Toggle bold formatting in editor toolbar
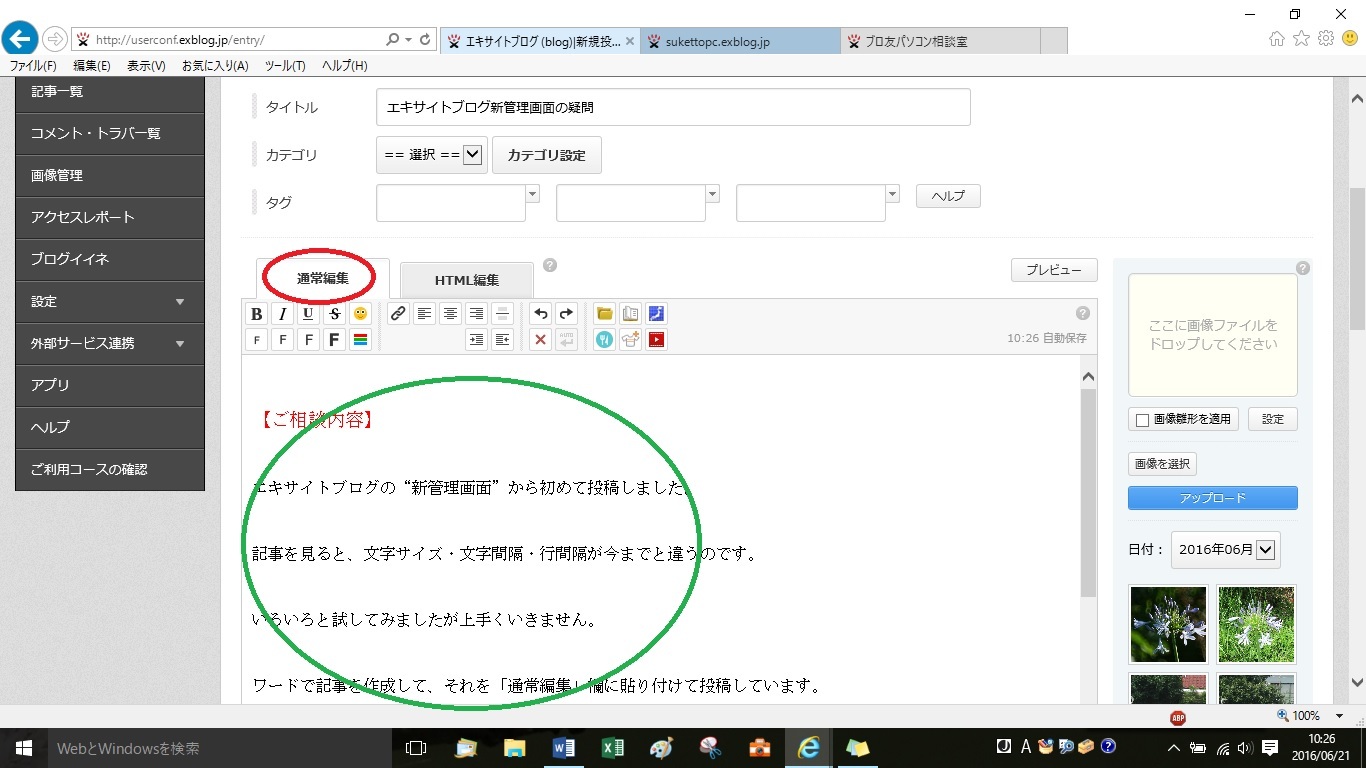 point(257,314)
